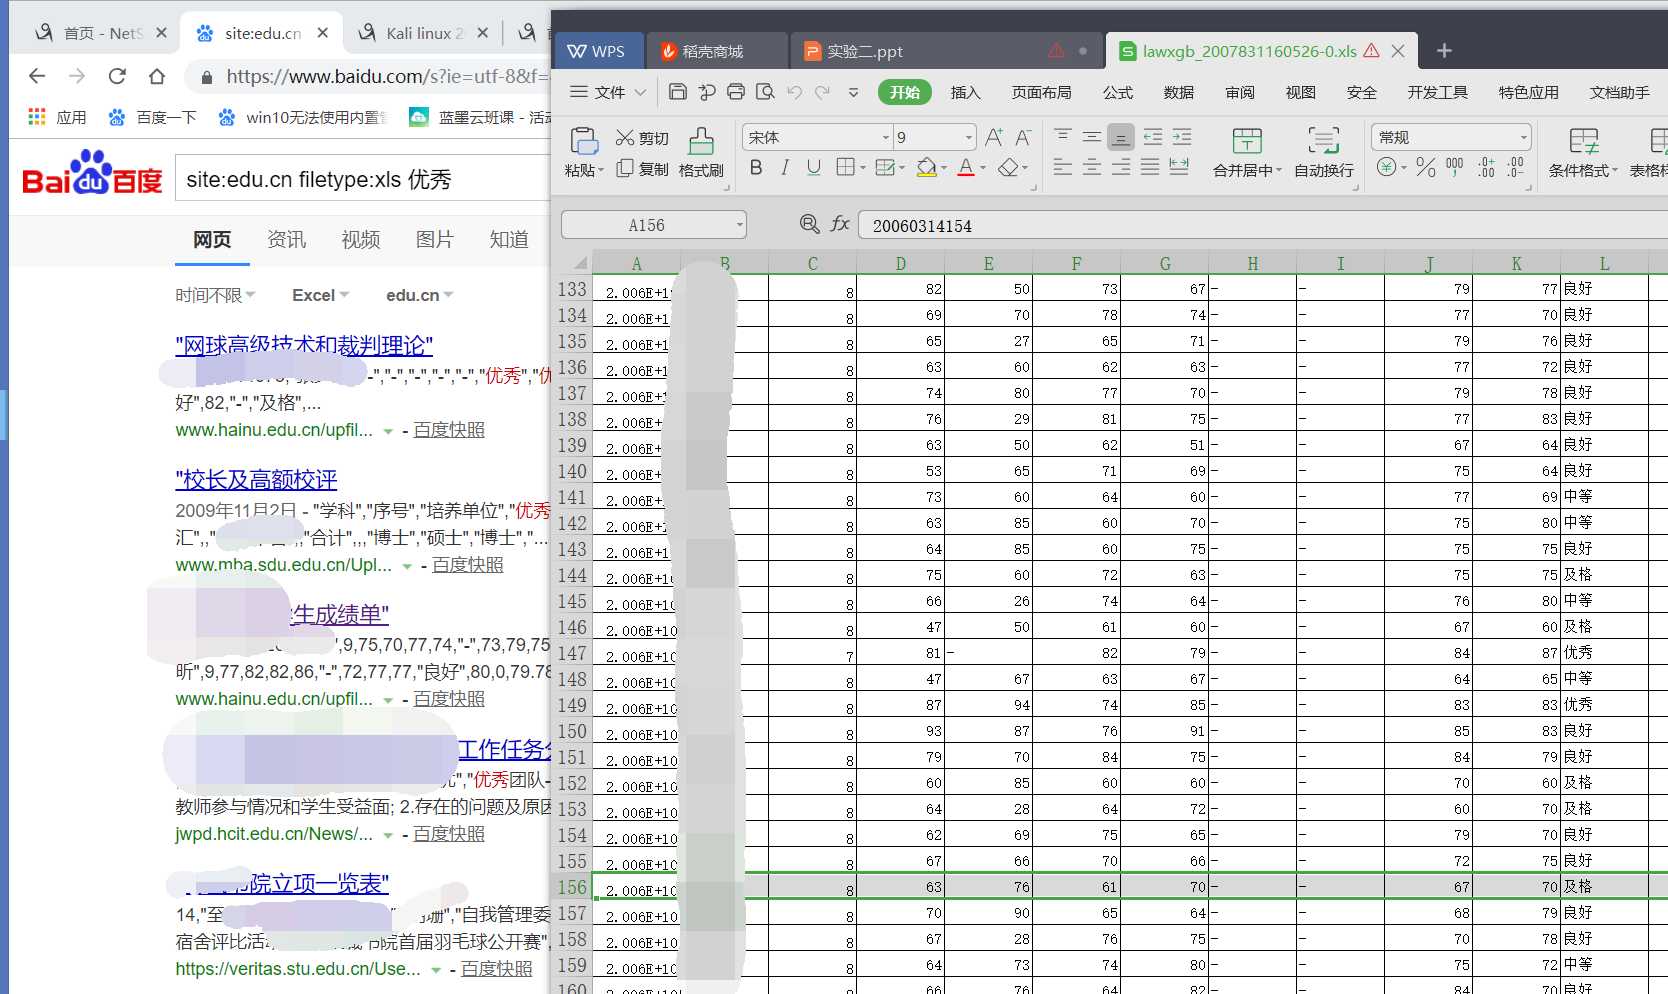Image resolution: width=1668 pixels, height=994 pixels.
Task: Click the thousands separator (000) icon
Action: click(1455, 167)
